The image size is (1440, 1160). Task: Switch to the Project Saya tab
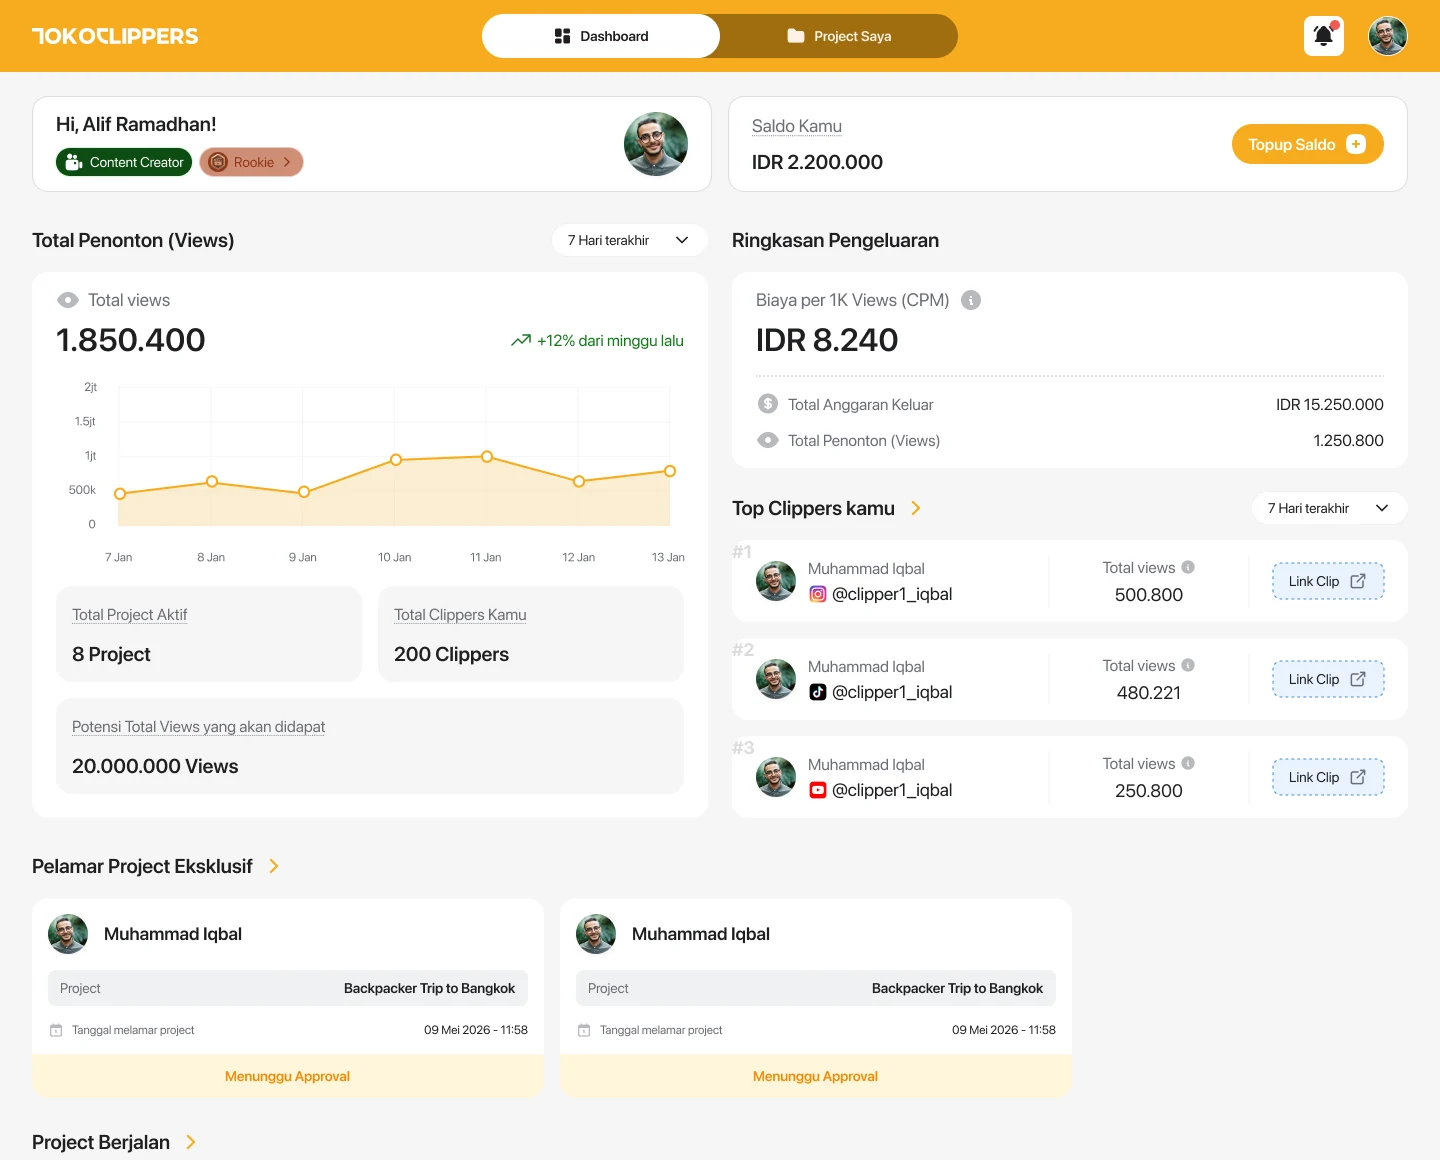(839, 36)
